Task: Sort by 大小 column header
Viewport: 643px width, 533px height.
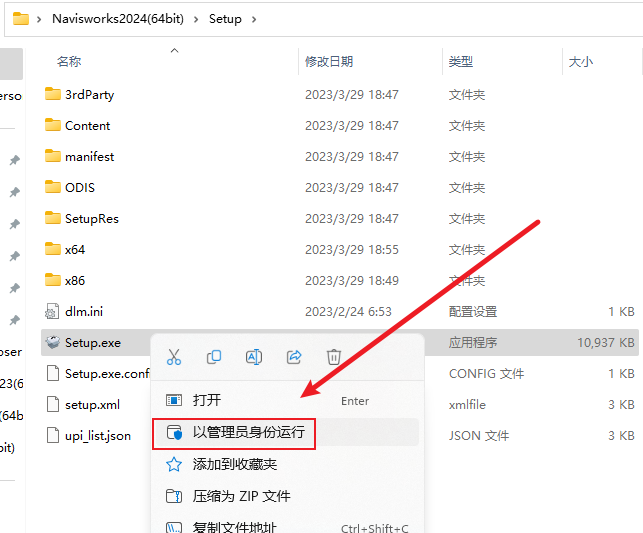Action: click(x=581, y=62)
